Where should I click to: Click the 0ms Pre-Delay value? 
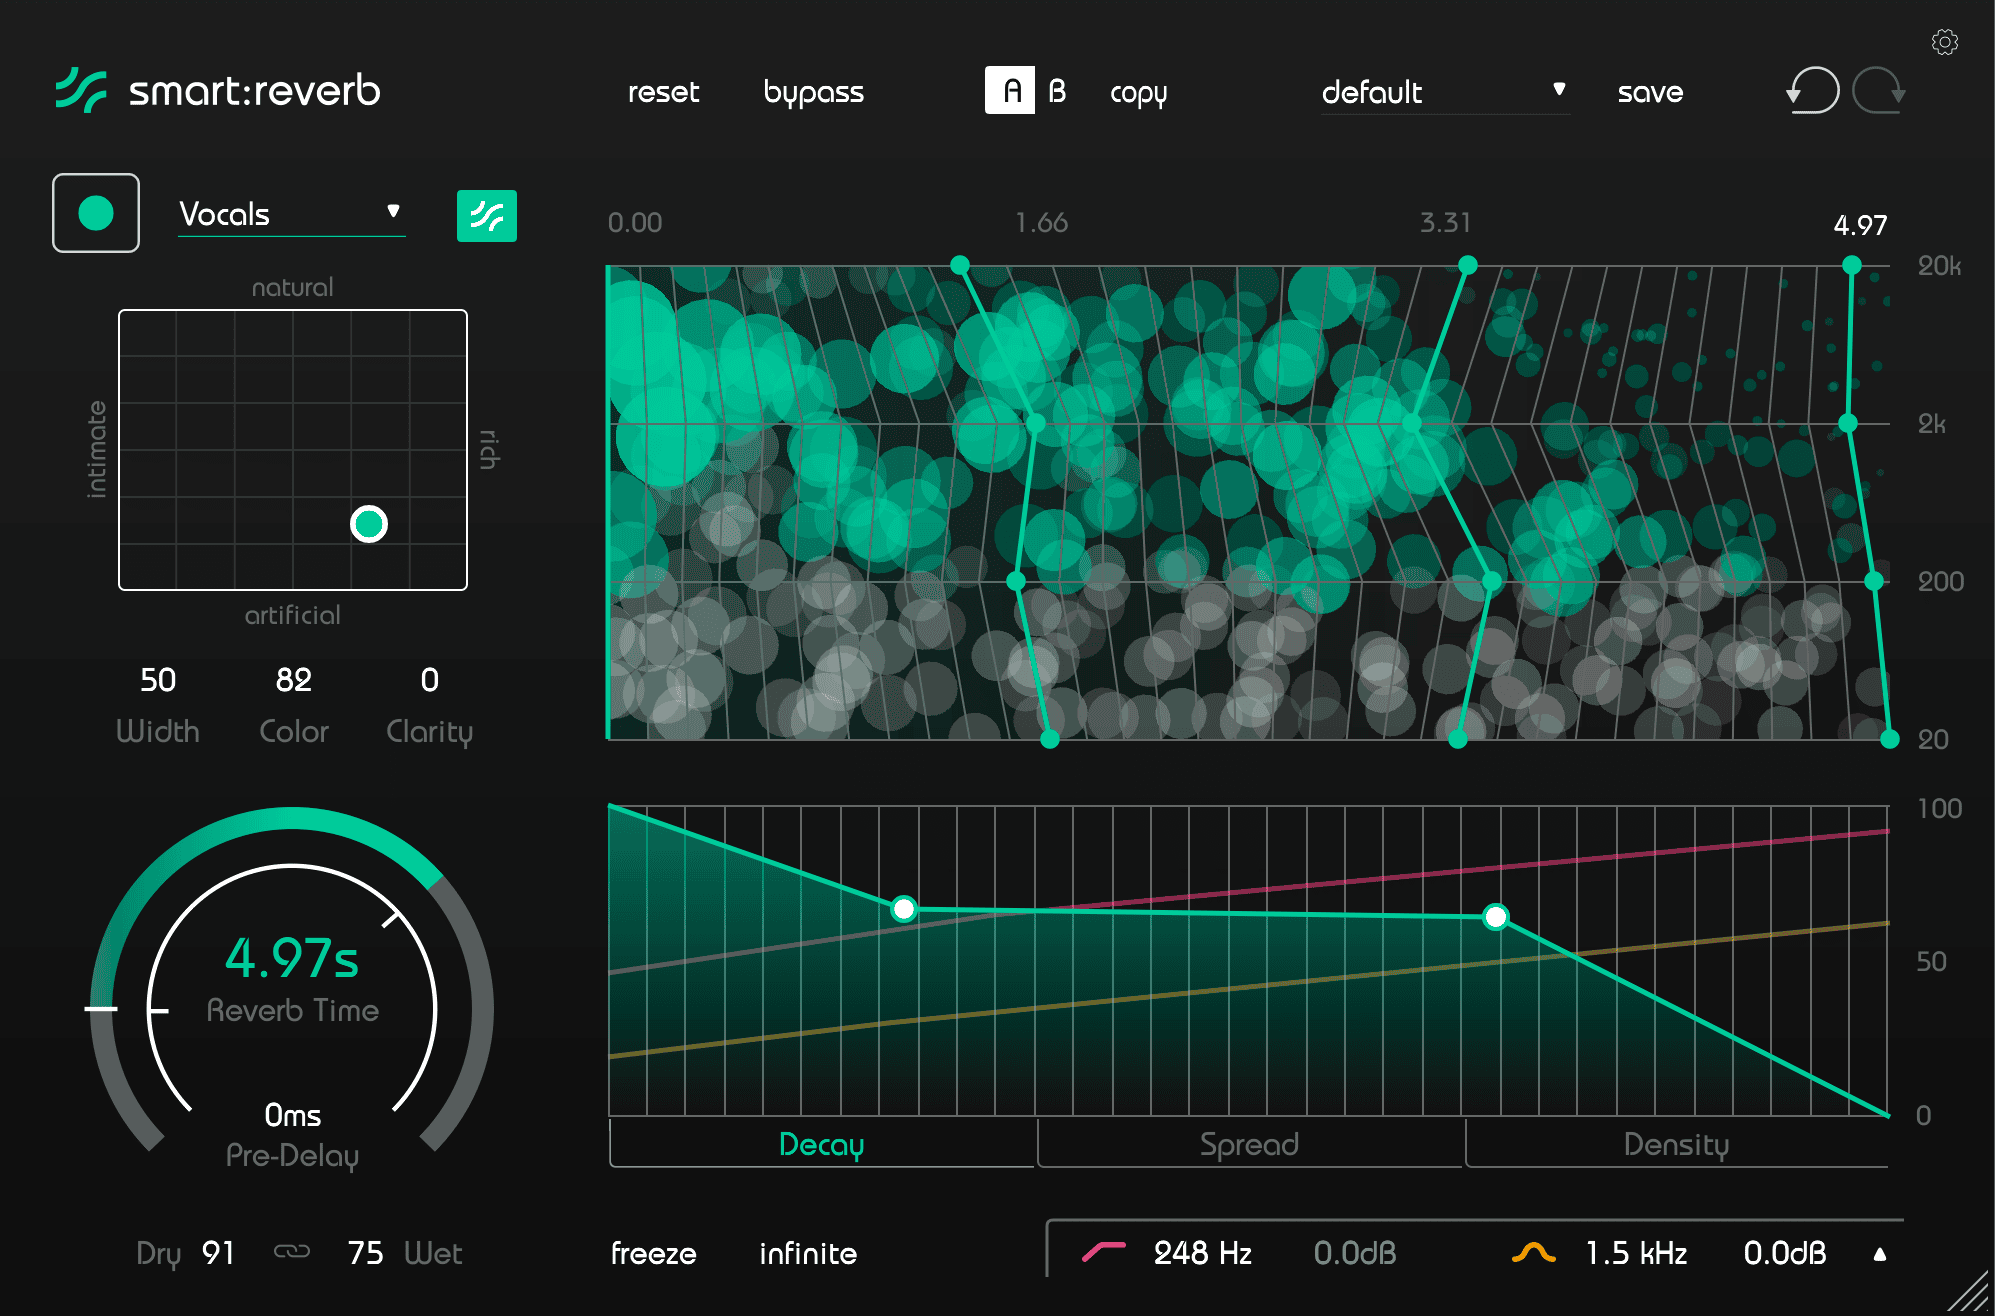point(292,1115)
